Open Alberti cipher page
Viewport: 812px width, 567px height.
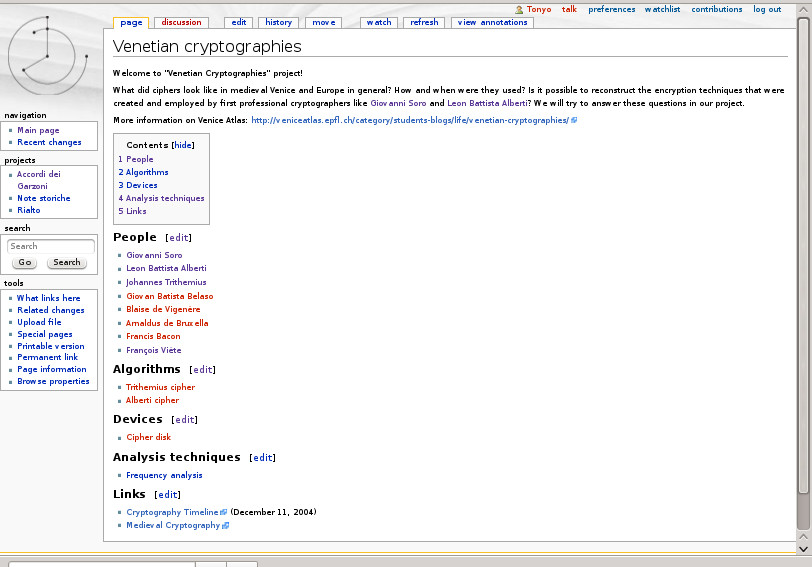click(x=152, y=400)
